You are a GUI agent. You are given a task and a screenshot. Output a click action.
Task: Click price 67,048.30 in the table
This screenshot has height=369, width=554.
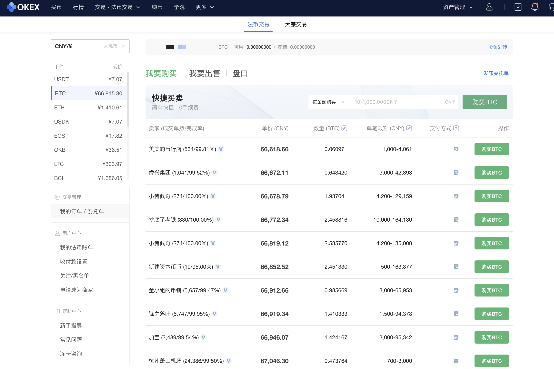pos(275,361)
